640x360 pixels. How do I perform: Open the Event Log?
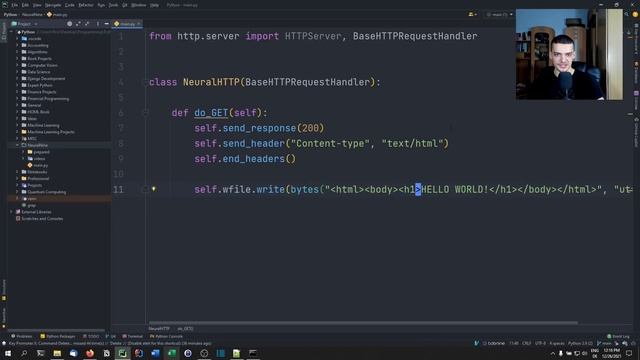[x=618, y=336]
